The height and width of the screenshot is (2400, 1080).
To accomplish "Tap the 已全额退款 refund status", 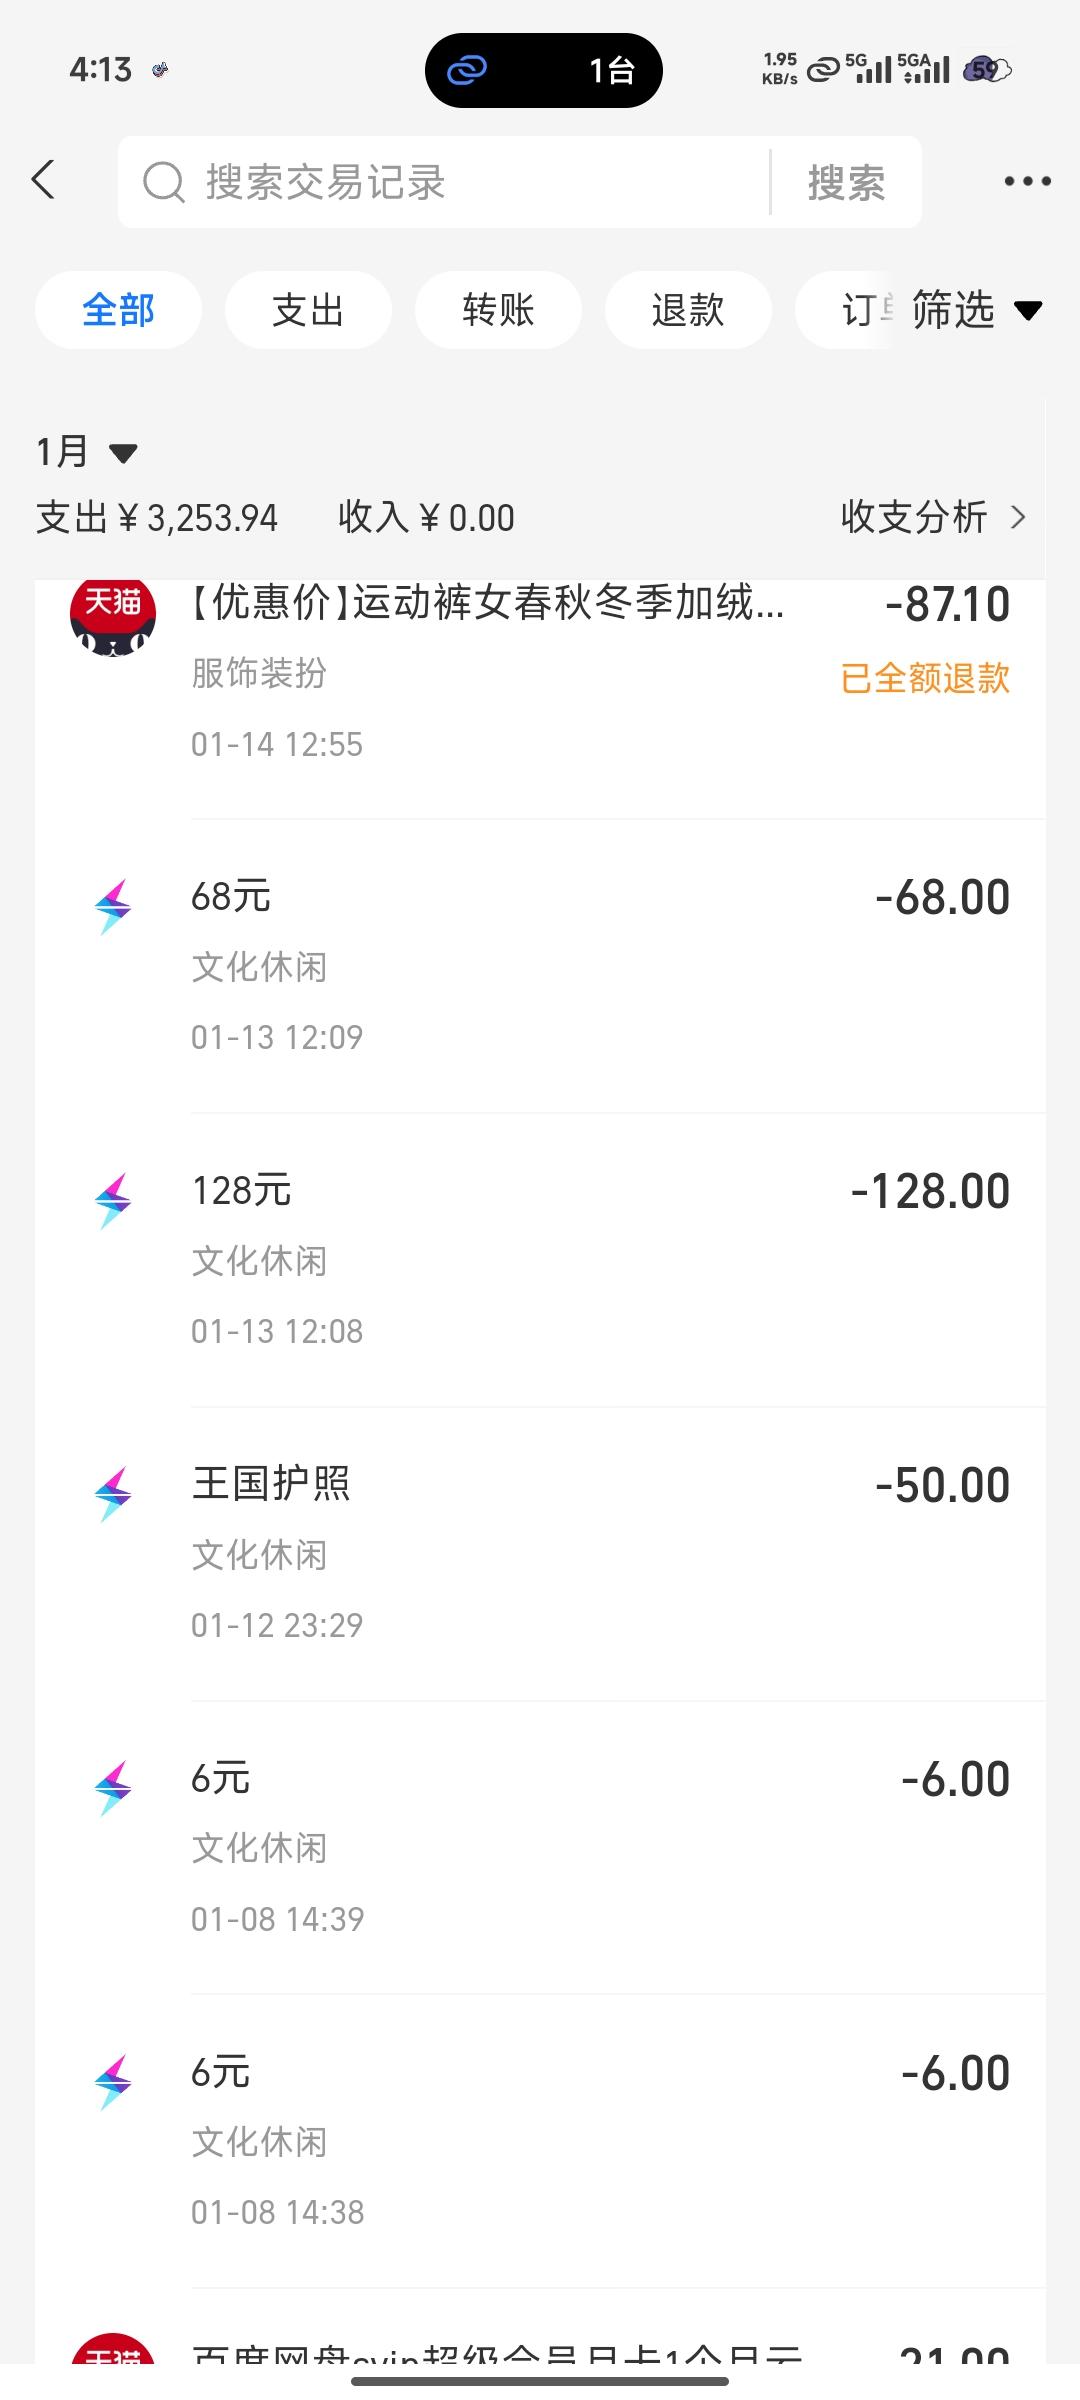I will tap(925, 679).
